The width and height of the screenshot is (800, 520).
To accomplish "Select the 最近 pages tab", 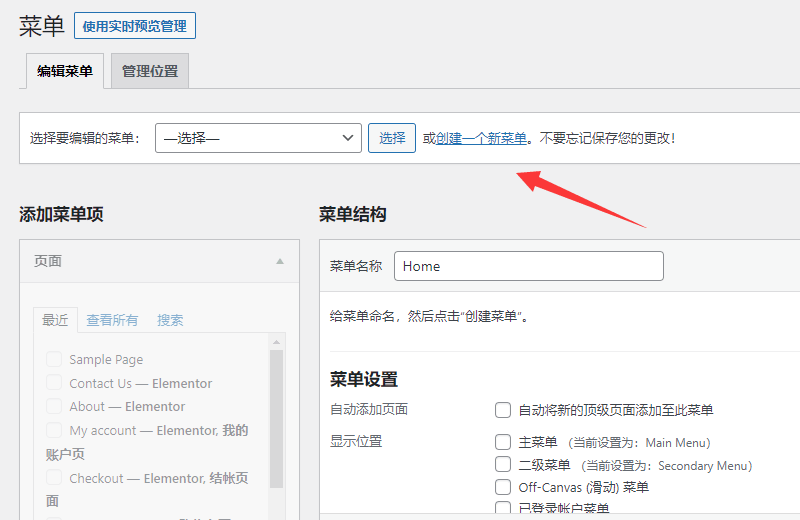I will [x=55, y=320].
